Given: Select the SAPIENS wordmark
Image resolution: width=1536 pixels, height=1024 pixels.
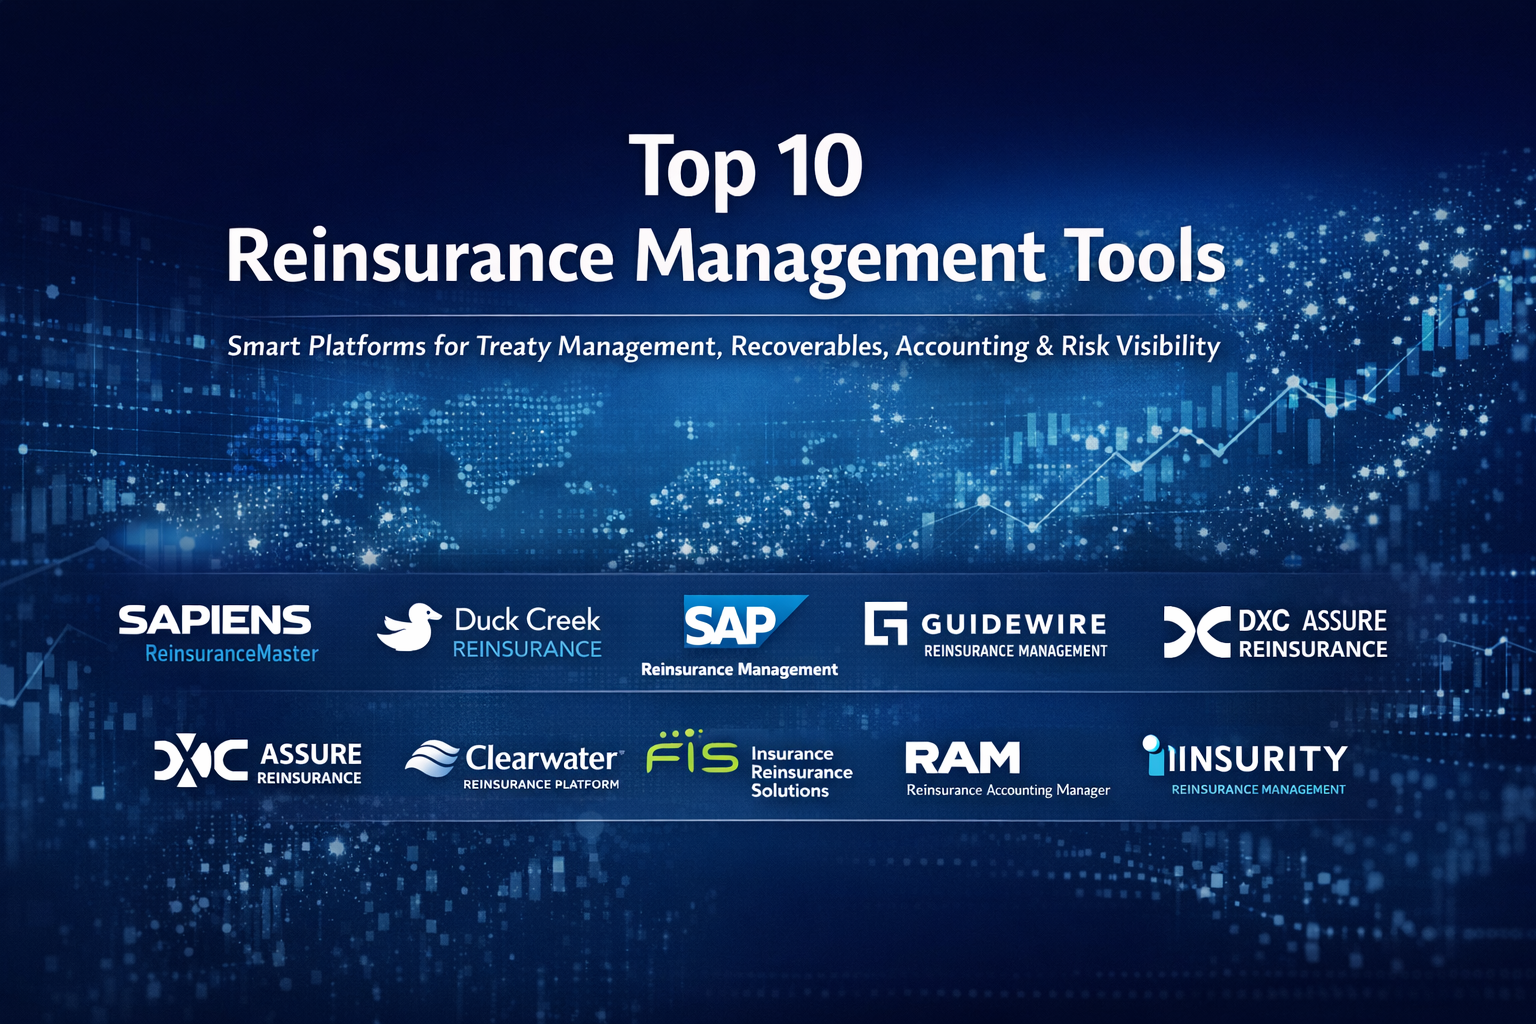Looking at the screenshot, I should (215, 620).
